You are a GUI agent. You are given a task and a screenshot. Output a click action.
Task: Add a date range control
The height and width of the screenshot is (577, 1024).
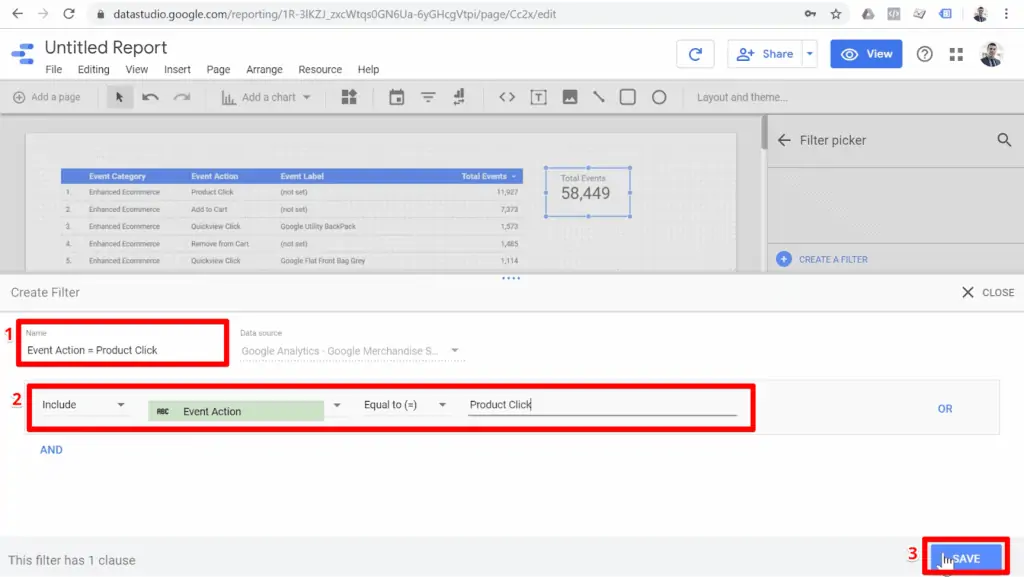[x=397, y=97]
